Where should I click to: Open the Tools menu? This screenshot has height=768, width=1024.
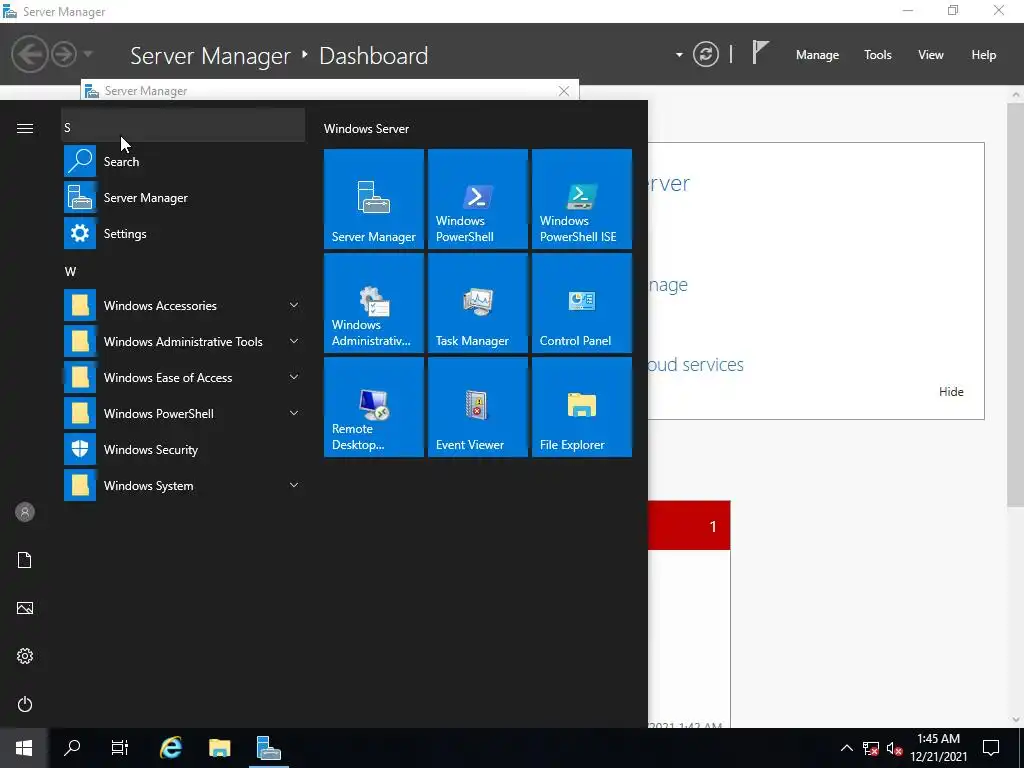tap(878, 55)
